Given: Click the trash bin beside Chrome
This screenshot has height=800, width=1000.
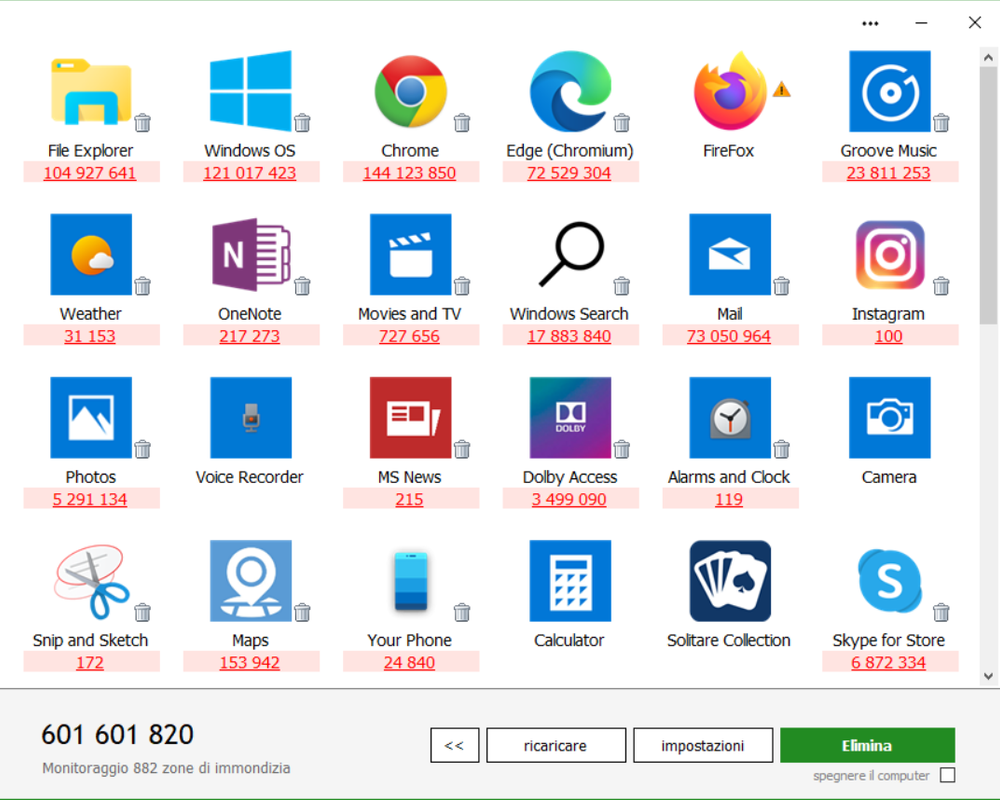Looking at the screenshot, I should pyautogui.click(x=462, y=122).
